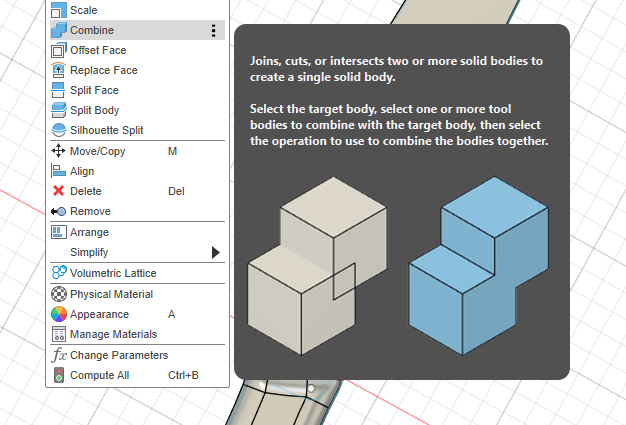Click the Replace Face icon
This screenshot has height=425, width=626.
58,70
